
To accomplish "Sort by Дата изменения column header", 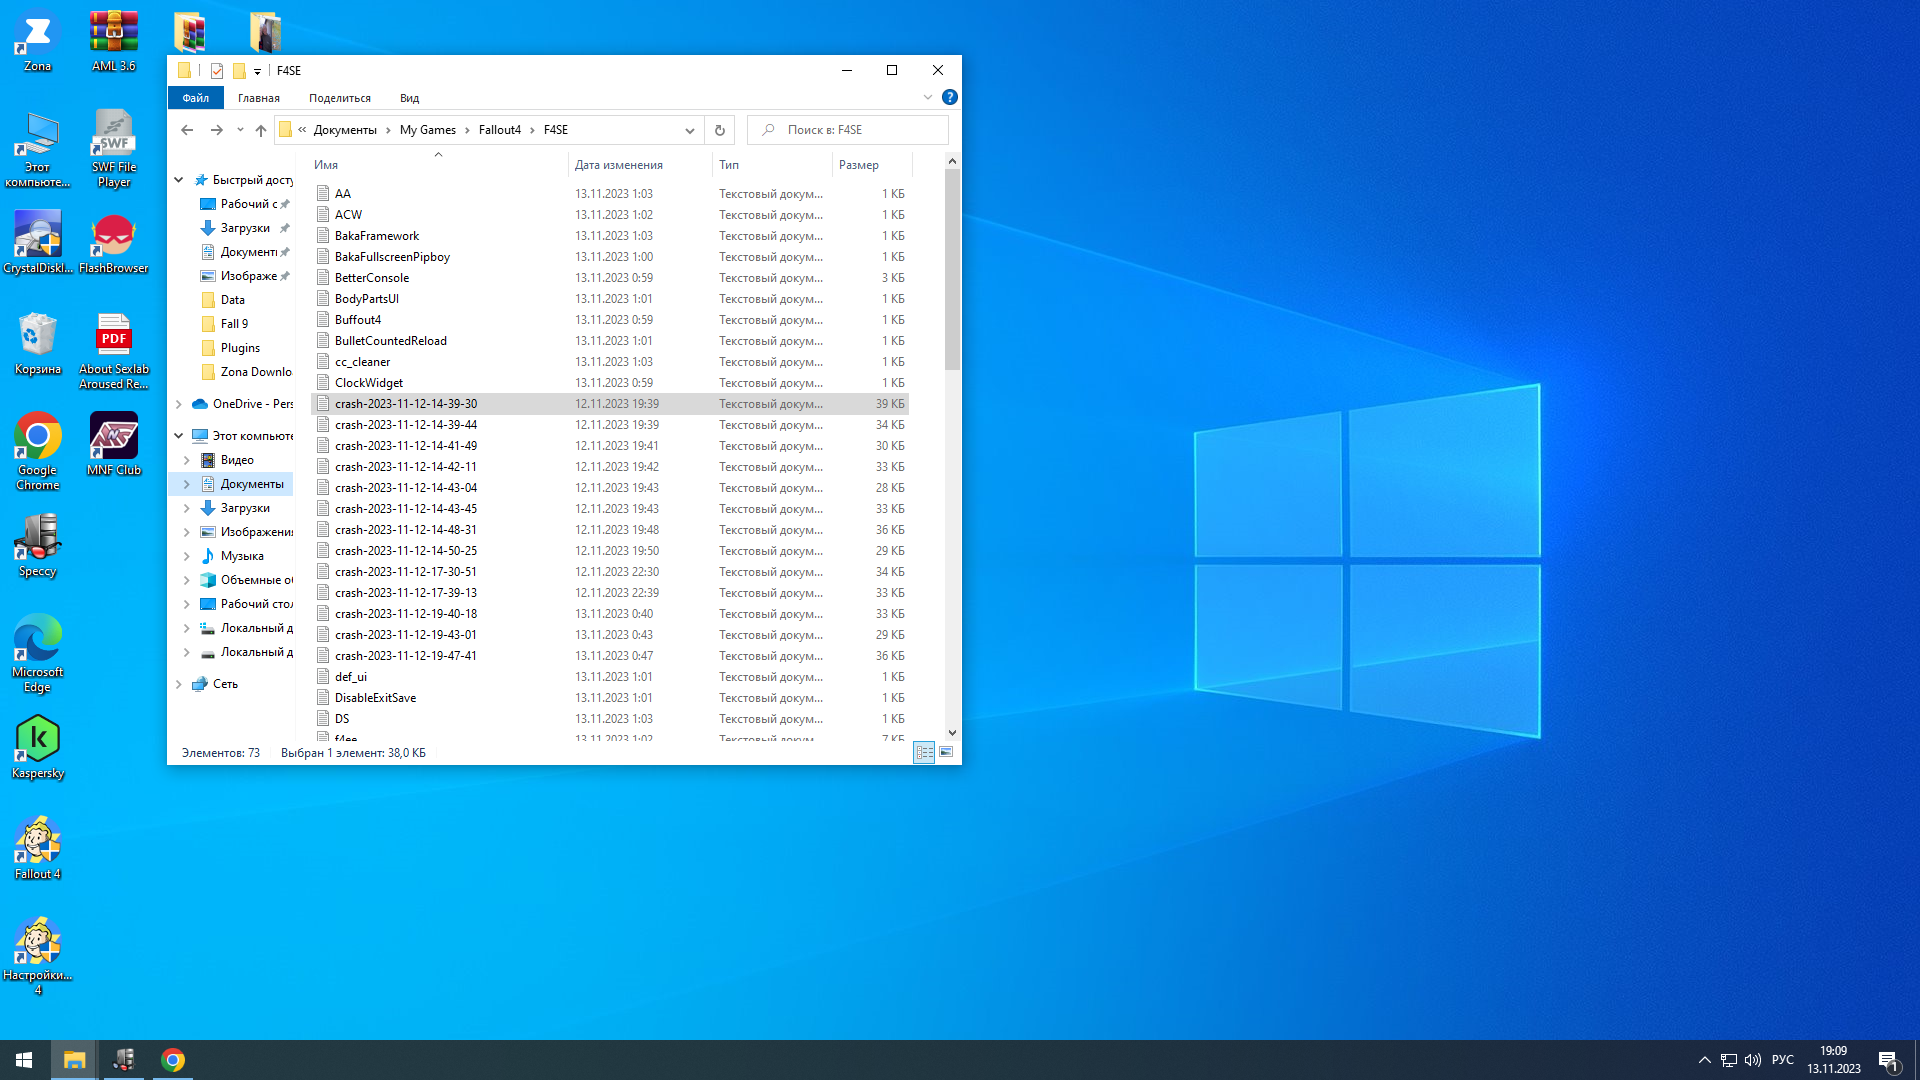I will pyautogui.click(x=619, y=165).
